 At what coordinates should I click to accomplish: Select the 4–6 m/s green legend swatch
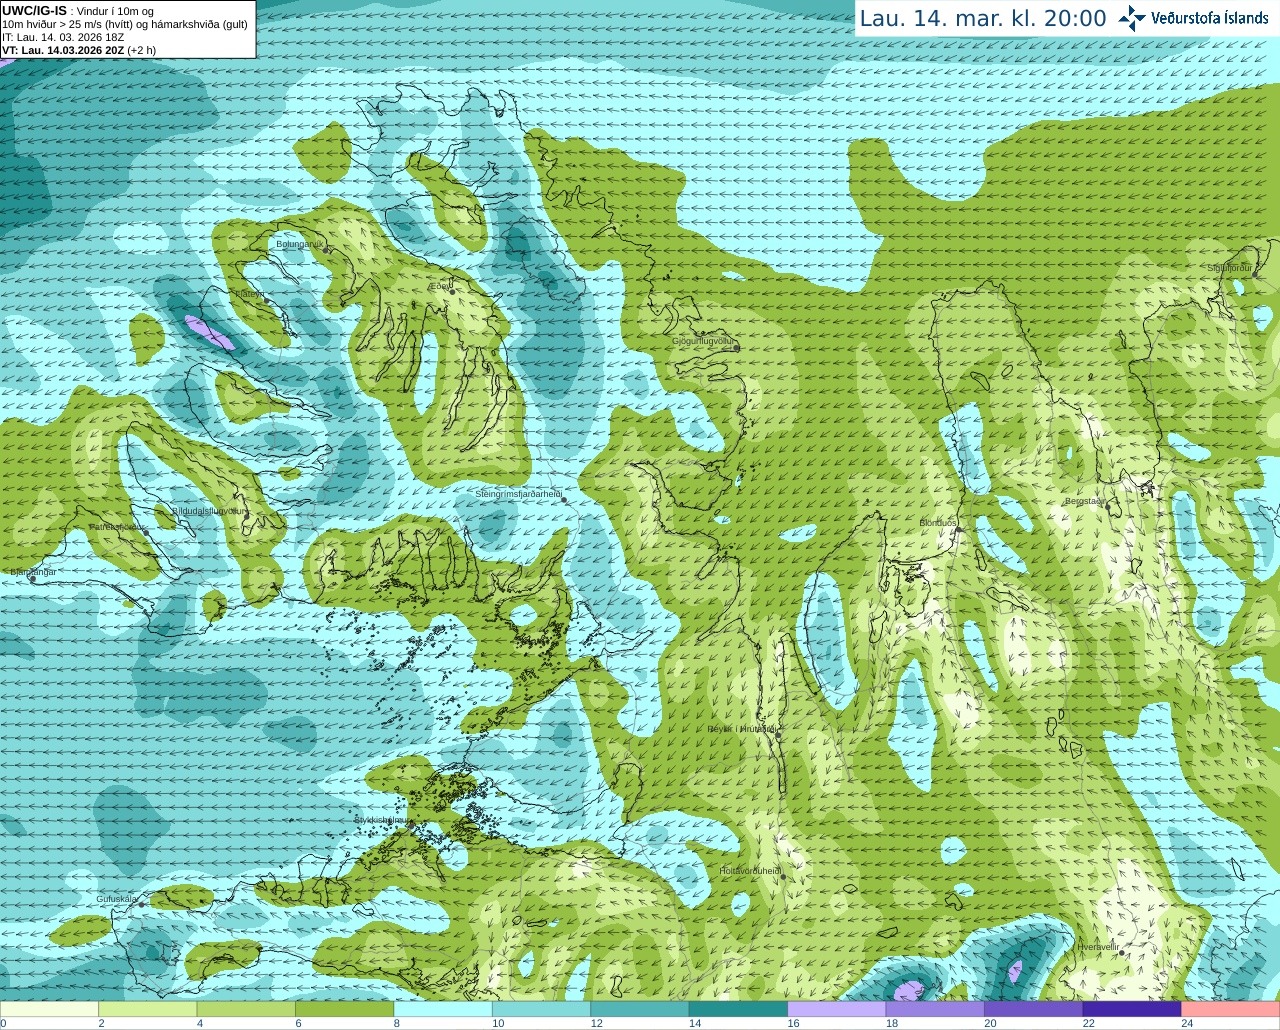pos(247,1009)
